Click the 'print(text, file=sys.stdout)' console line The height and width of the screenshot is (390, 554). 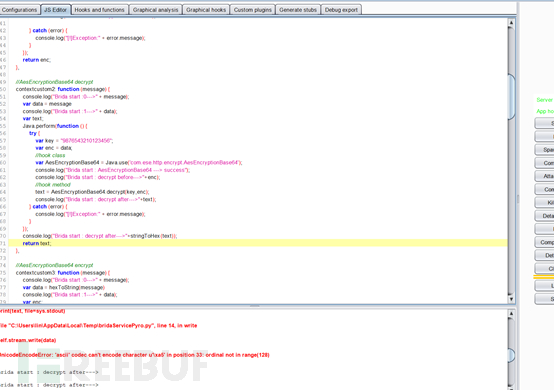[x=33, y=311]
